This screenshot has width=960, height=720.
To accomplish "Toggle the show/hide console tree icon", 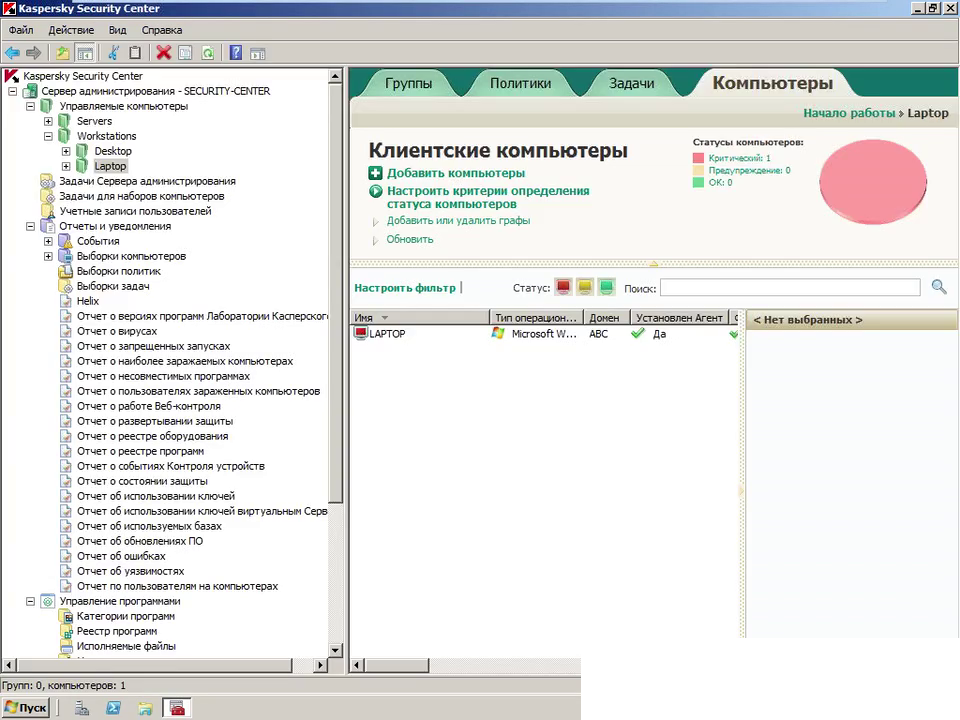I will click(85, 53).
